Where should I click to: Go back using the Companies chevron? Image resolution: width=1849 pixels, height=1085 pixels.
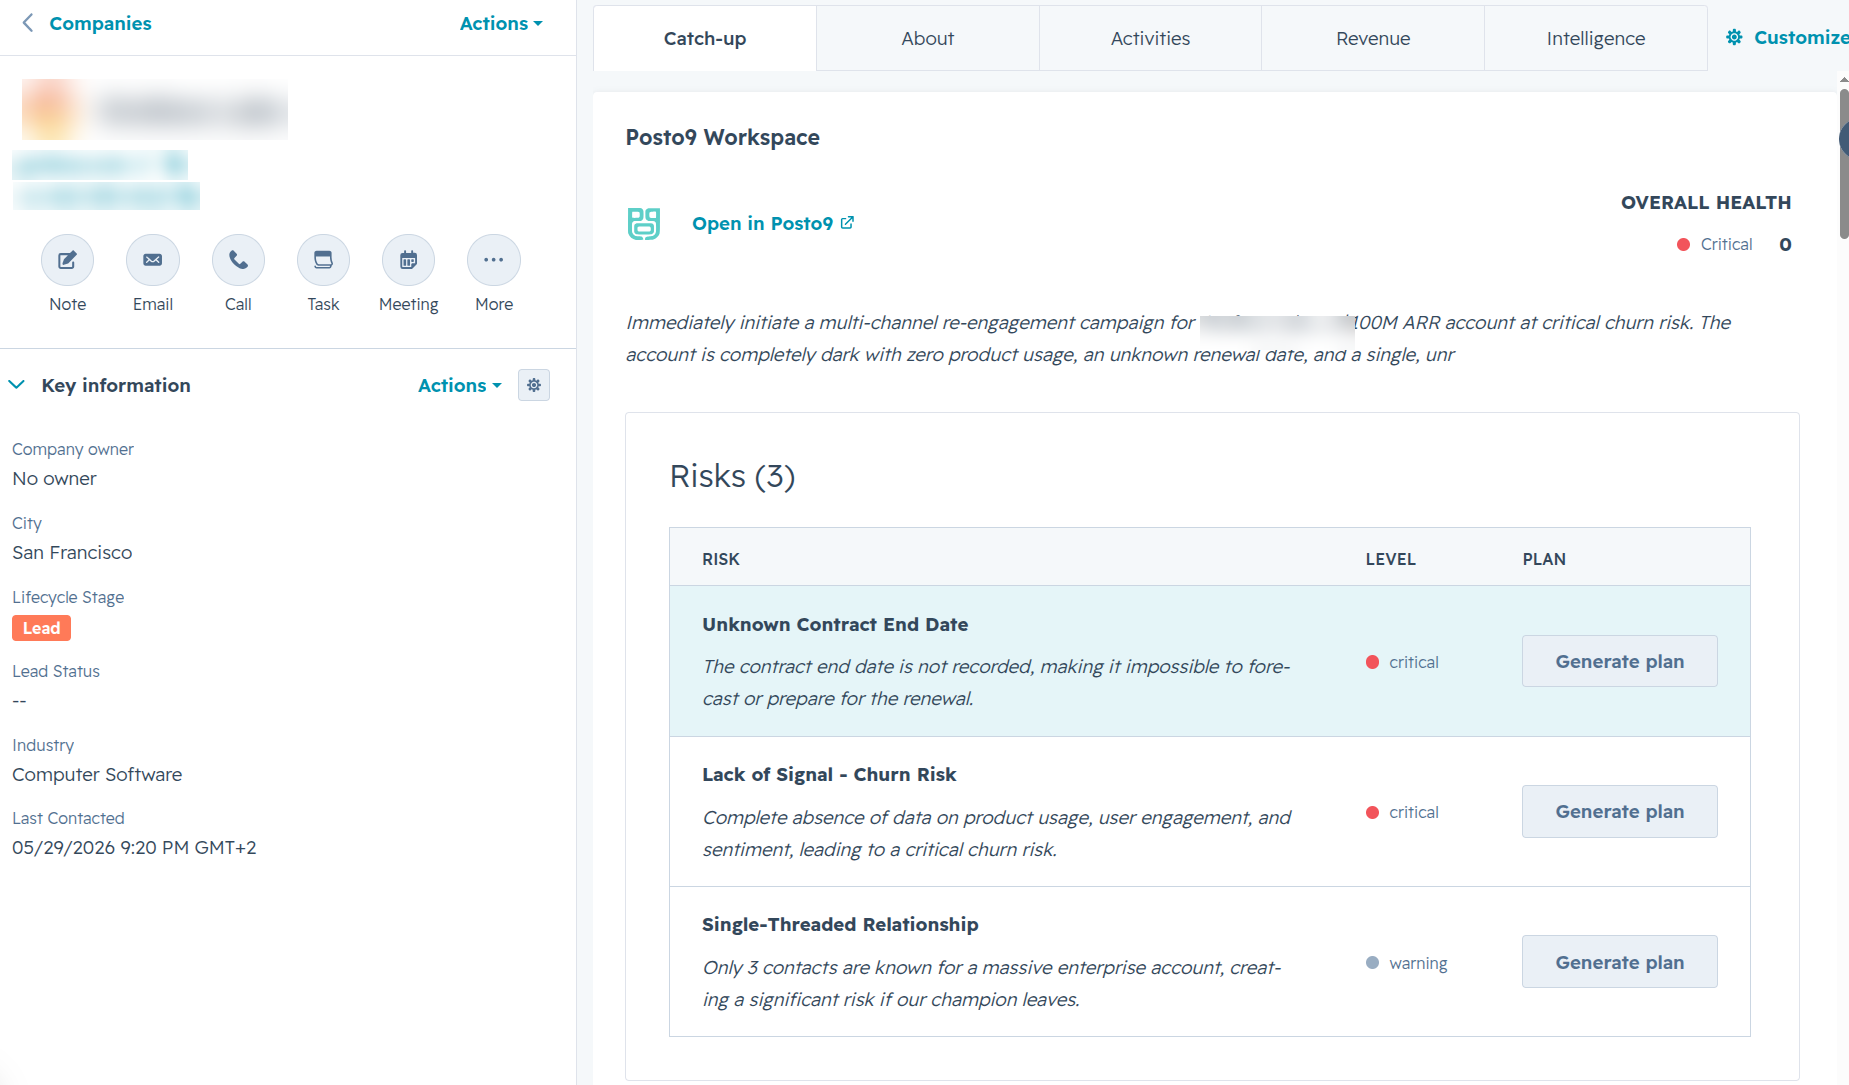[x=28, y=23]
